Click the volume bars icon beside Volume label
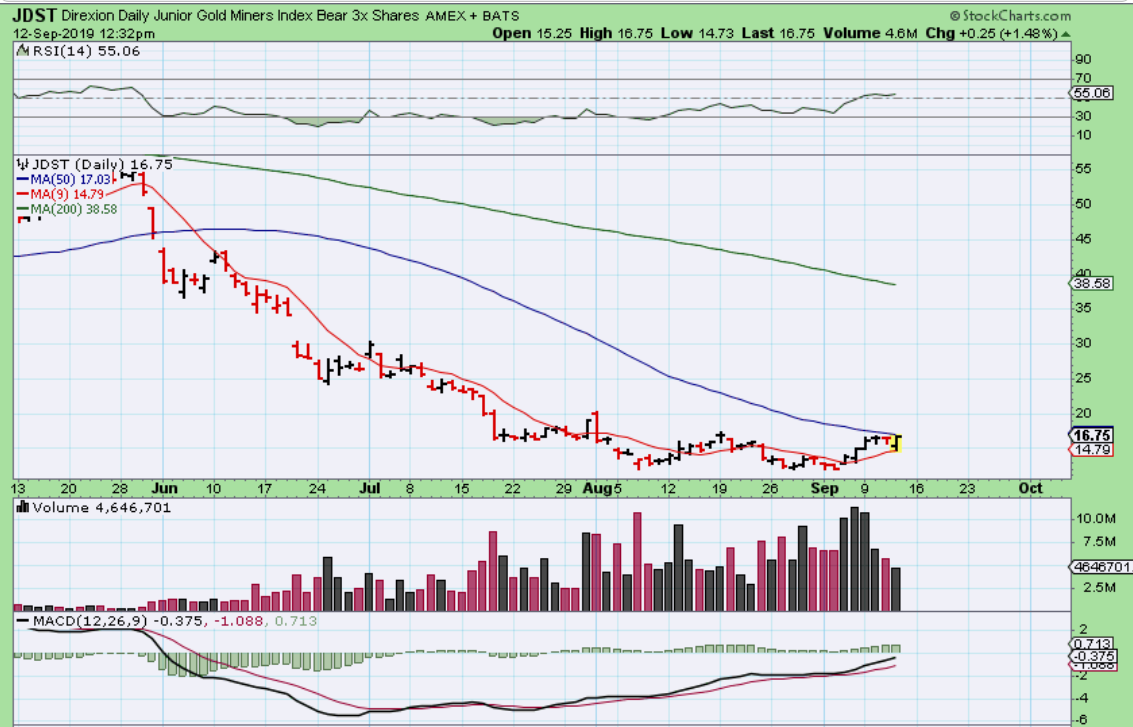1133x727 pixels. point(23,507)
